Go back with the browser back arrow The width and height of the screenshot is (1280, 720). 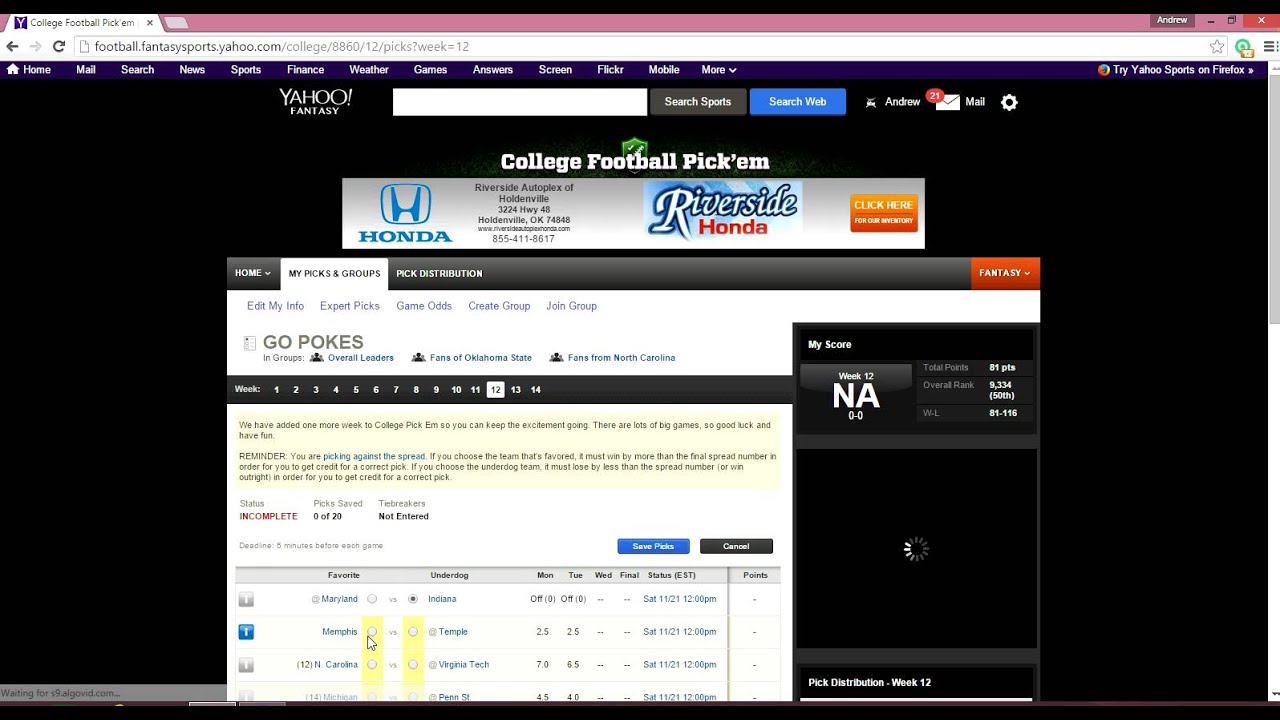point(12,46)
